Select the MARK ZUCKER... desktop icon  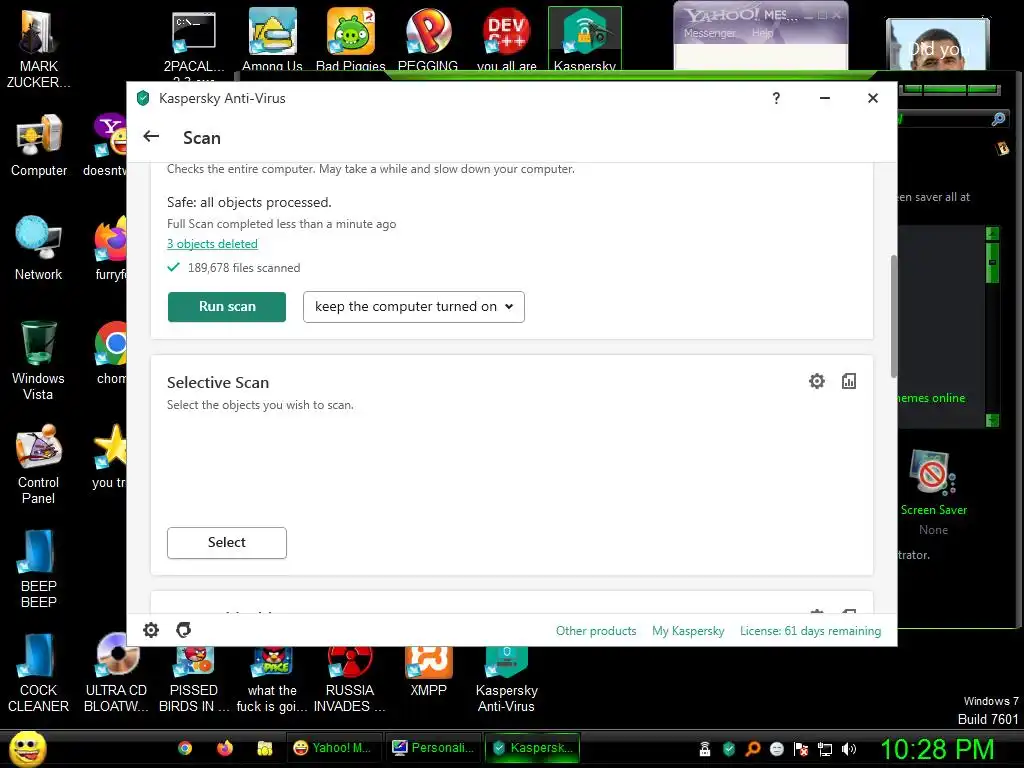point(39,49)
